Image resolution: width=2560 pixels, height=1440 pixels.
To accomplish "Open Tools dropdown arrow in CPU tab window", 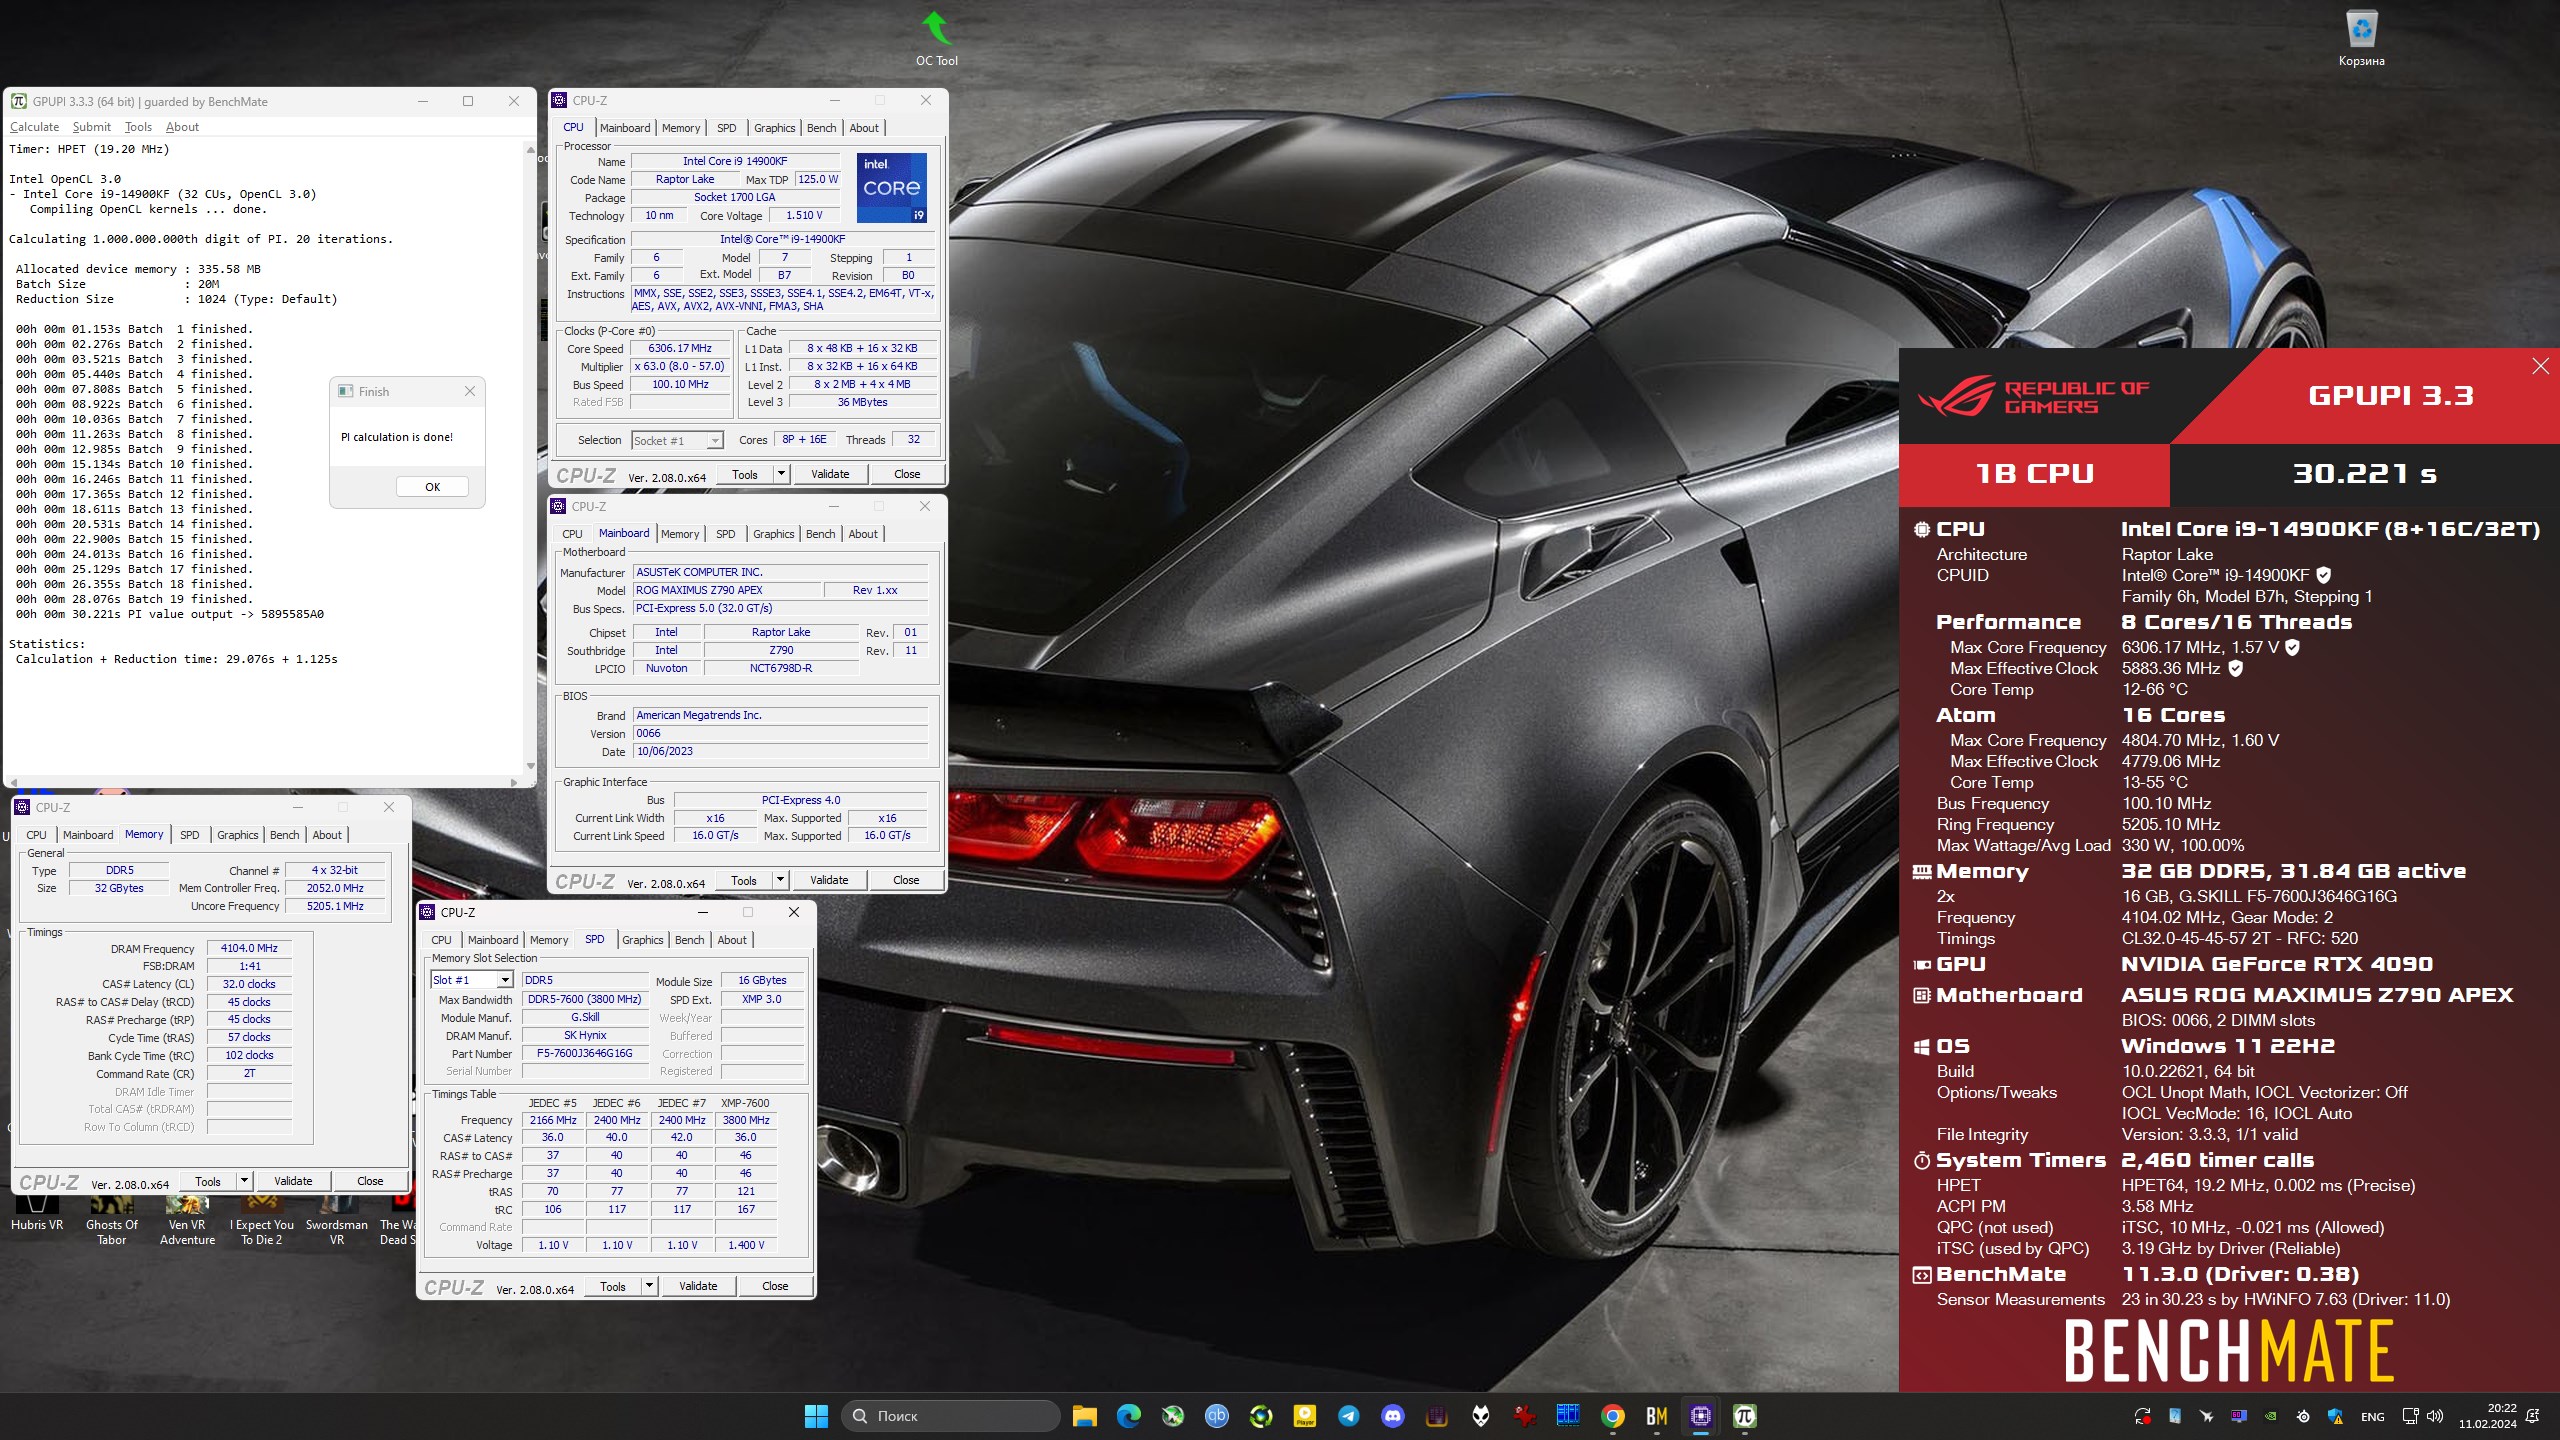I will (781, 474).
